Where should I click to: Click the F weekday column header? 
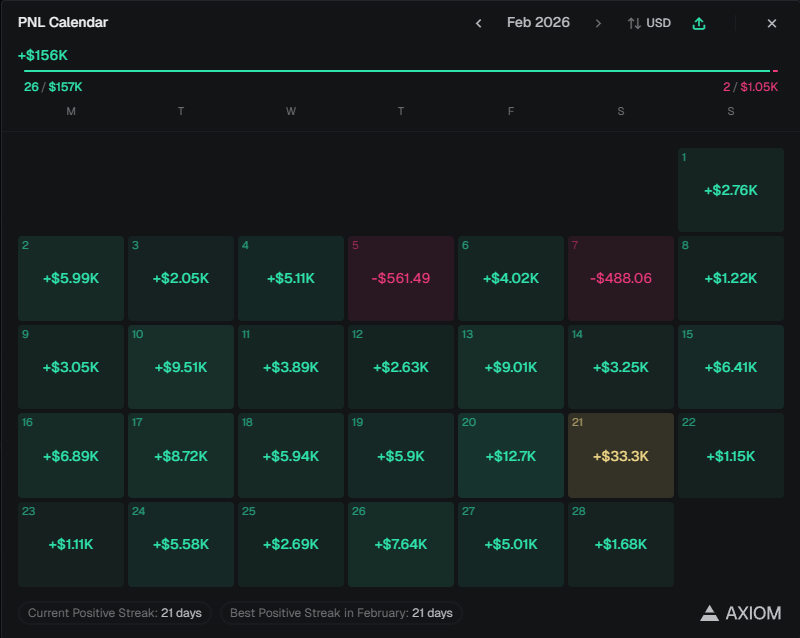click(x=511, y=111)
